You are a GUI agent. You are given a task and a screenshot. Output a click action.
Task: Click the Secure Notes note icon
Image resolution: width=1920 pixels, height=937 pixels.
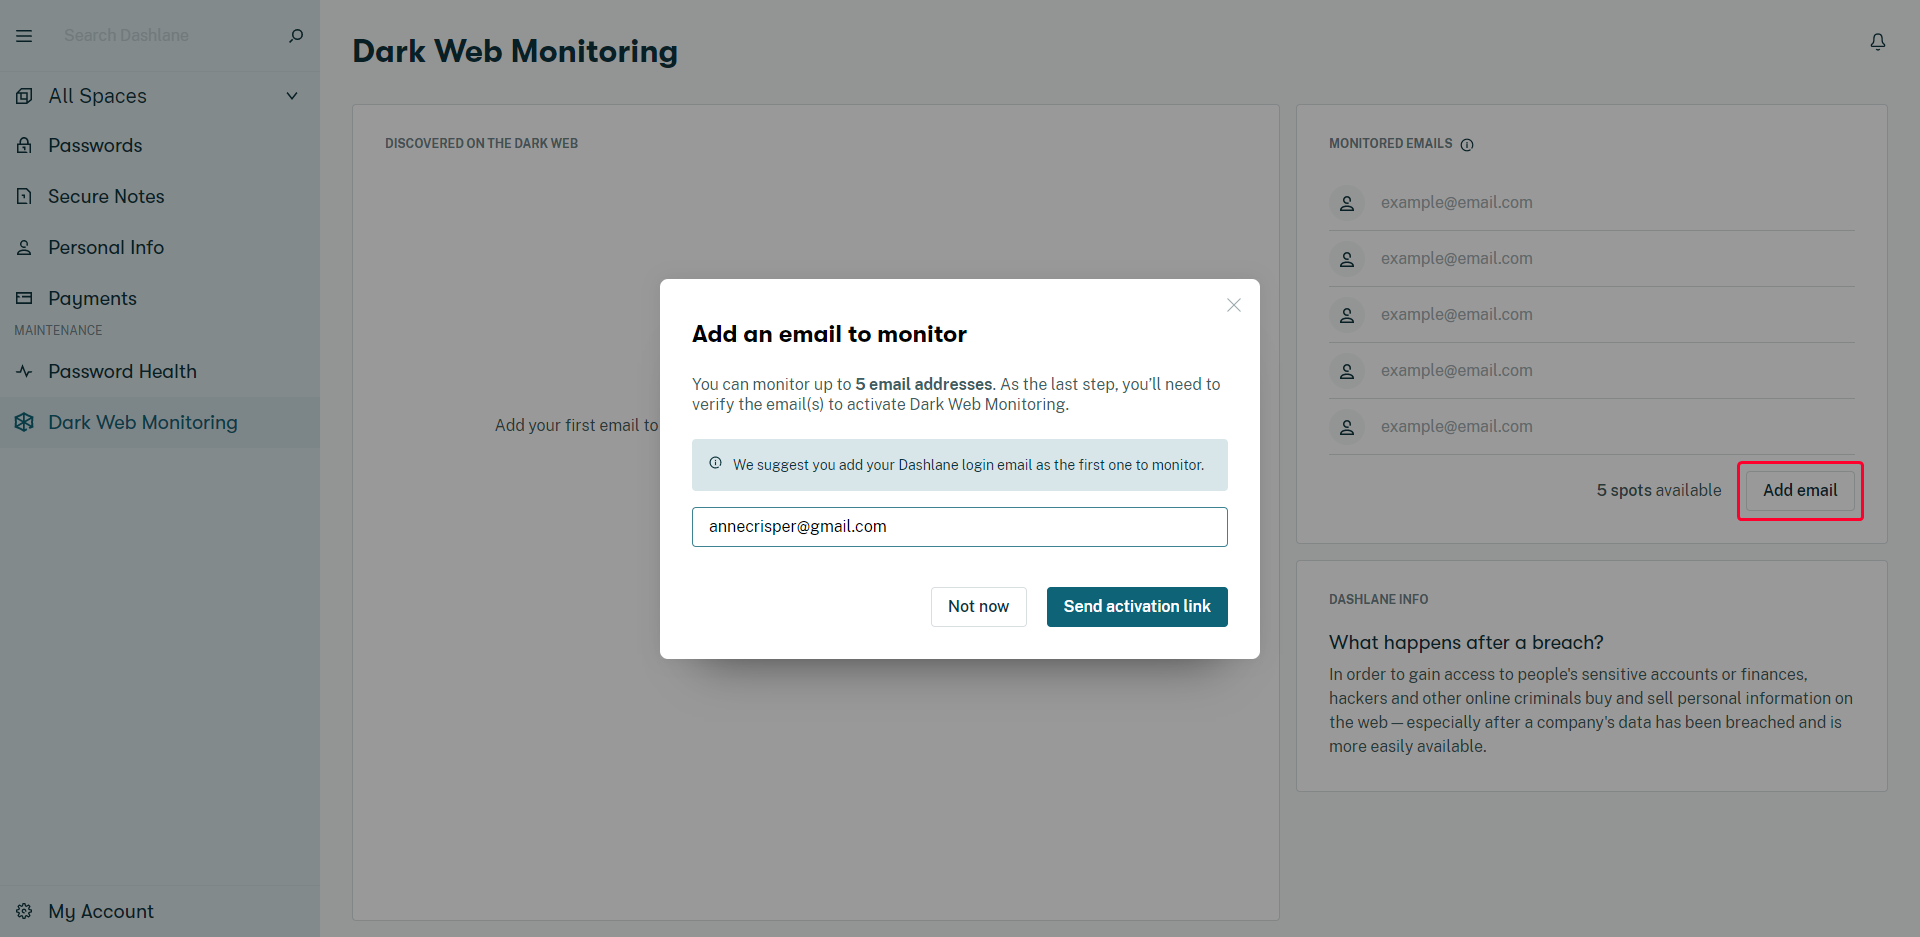coord(24,196)
